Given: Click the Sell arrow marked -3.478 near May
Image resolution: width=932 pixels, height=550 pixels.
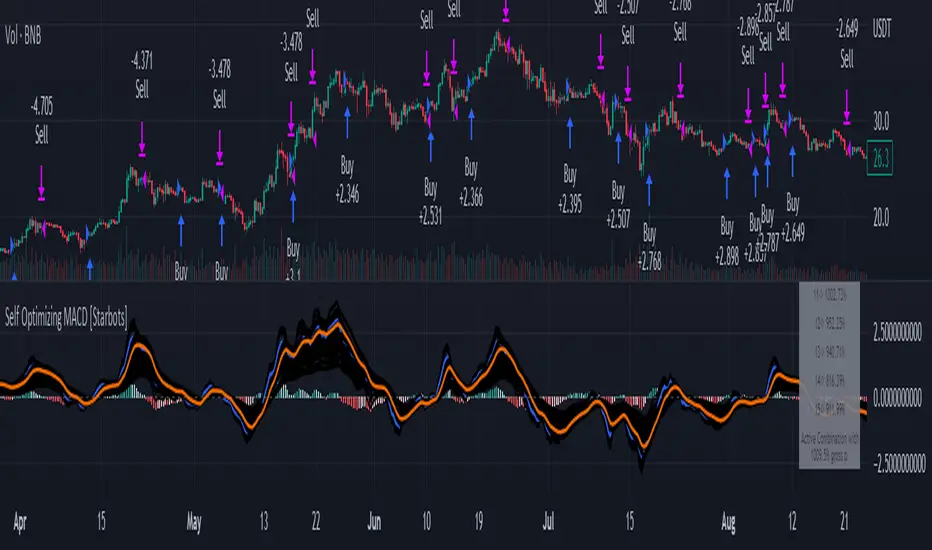Looking at the screenshot, I should (x=219, y=147).
